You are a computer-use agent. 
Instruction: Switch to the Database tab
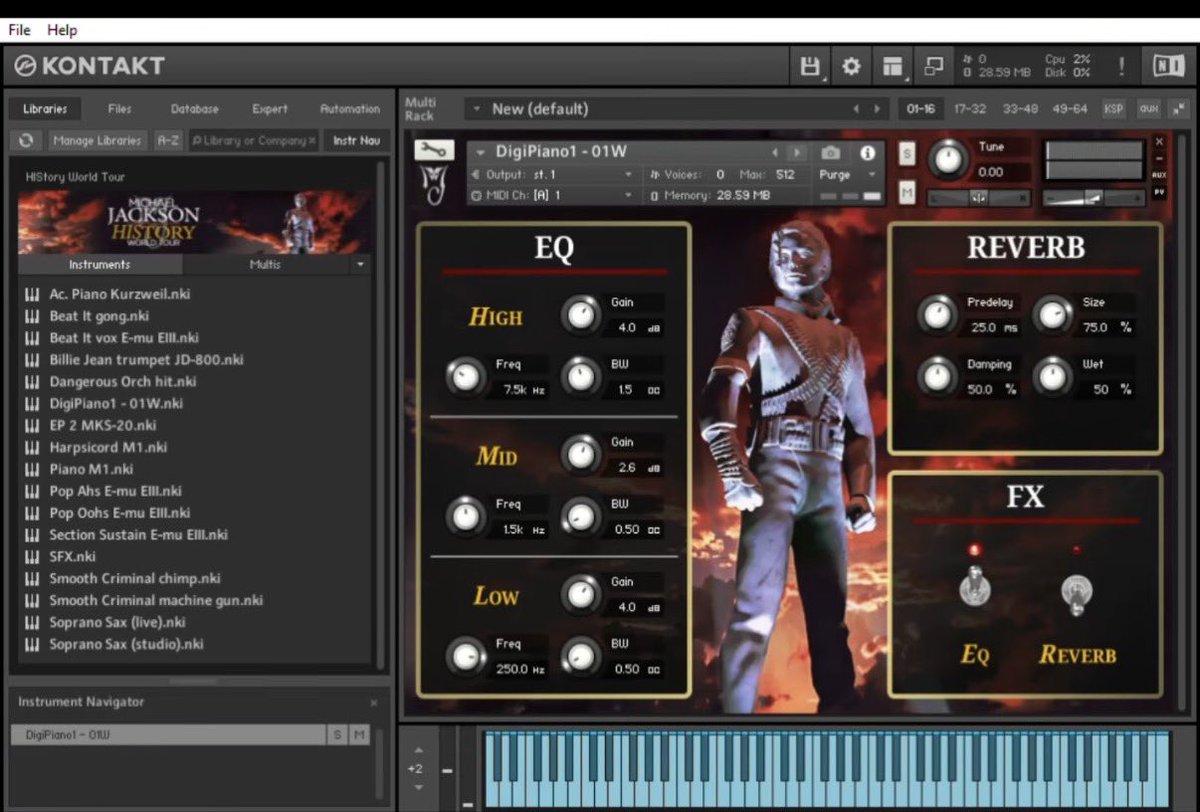click(x=195, y=109)
